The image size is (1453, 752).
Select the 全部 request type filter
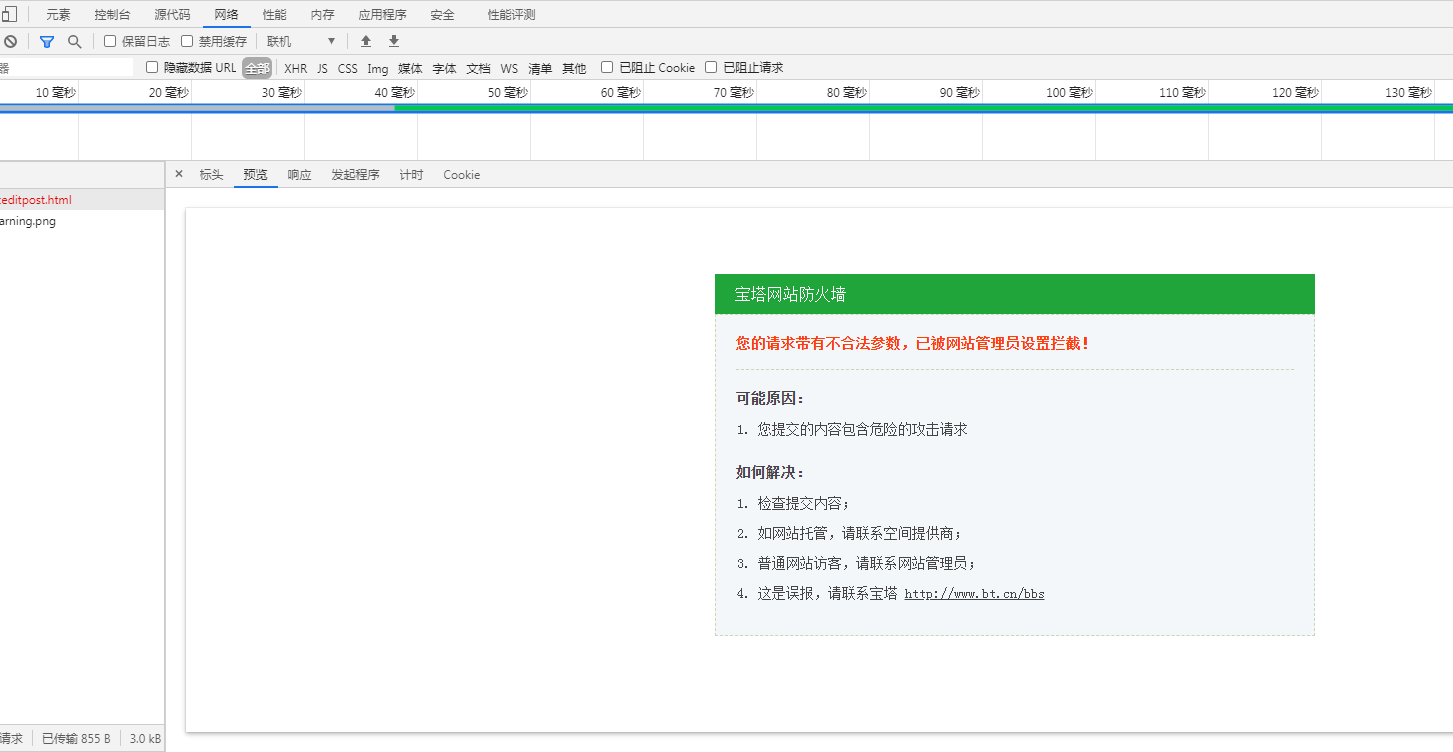click(x=257, y=68)
